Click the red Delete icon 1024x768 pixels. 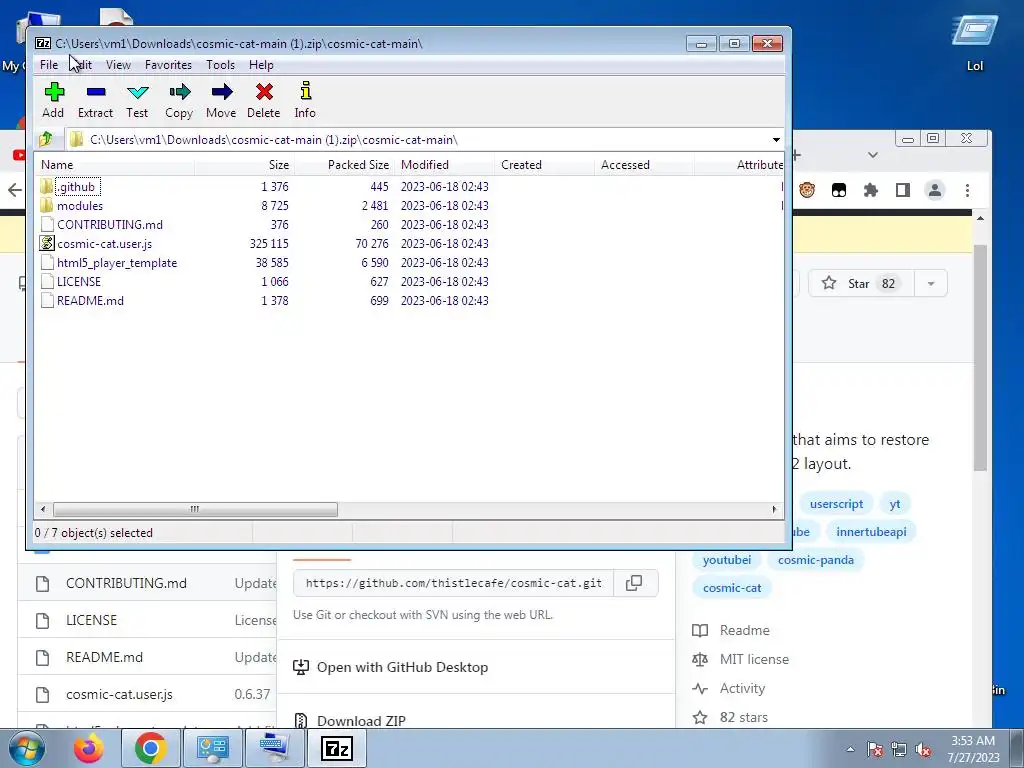264,100
